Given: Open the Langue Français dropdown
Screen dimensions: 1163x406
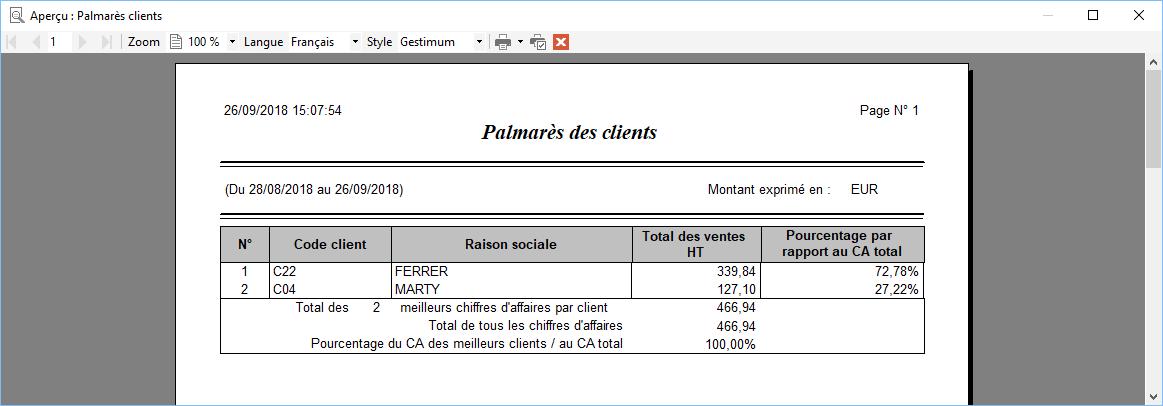Looking at the screenshot, I should 355,42.
